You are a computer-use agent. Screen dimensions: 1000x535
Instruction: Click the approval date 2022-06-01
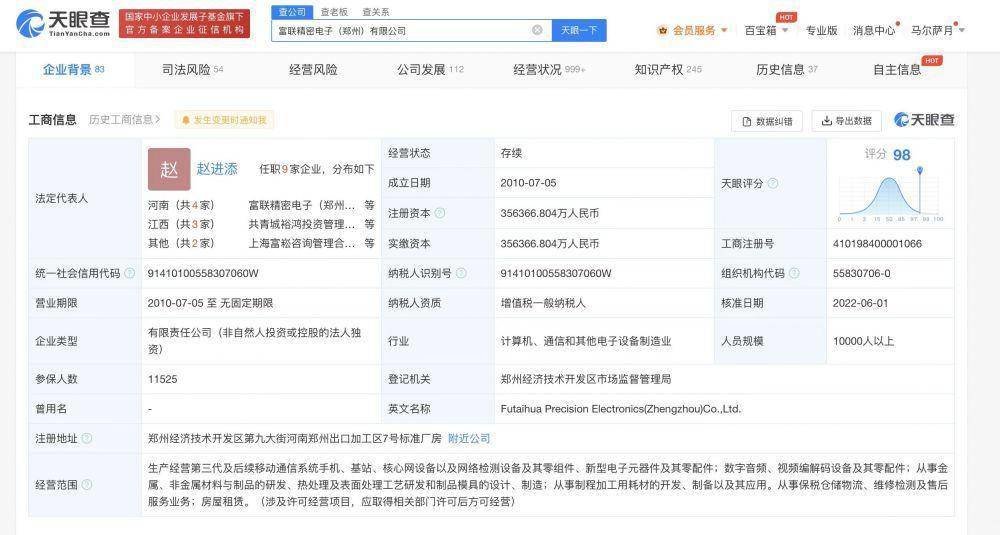pyautogui.click(x=860, y=303)
